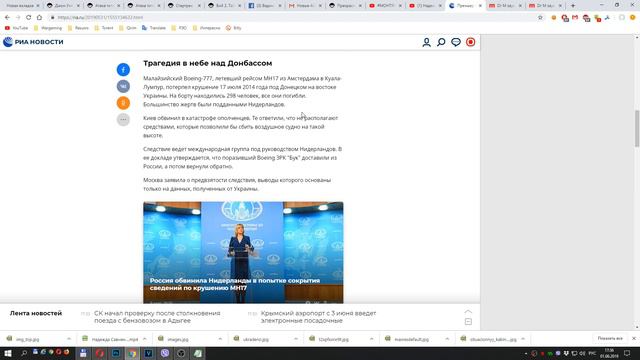Image resolution: width=640 pixels, height=360 pixels.
Task: Open the Bitly bookmark
Action: (233, 28)
